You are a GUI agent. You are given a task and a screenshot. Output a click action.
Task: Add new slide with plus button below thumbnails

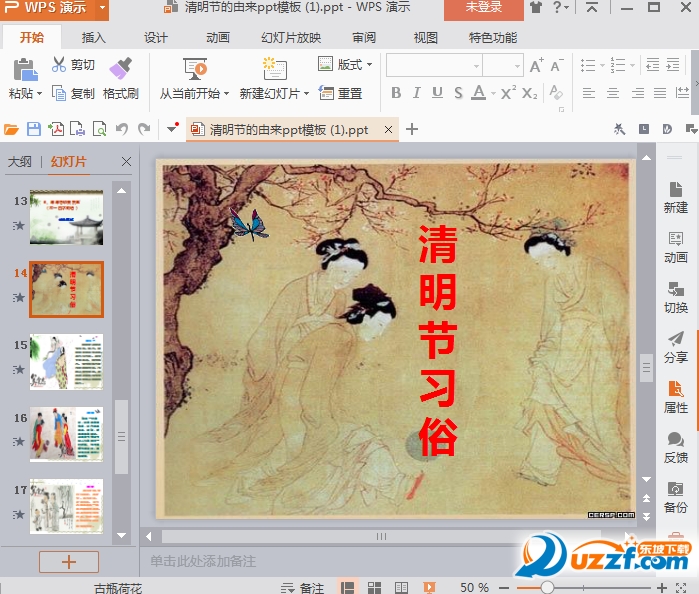point(69,562)
